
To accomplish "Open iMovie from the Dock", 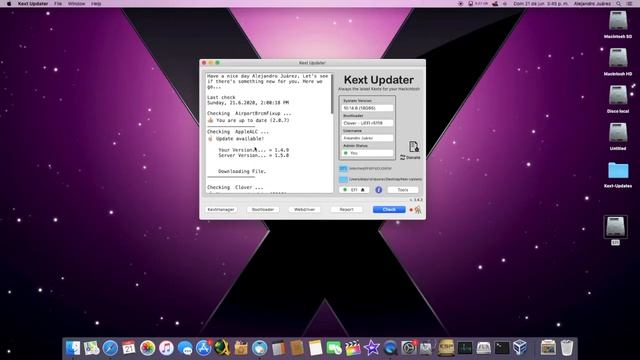I will [x=371, y=348].
